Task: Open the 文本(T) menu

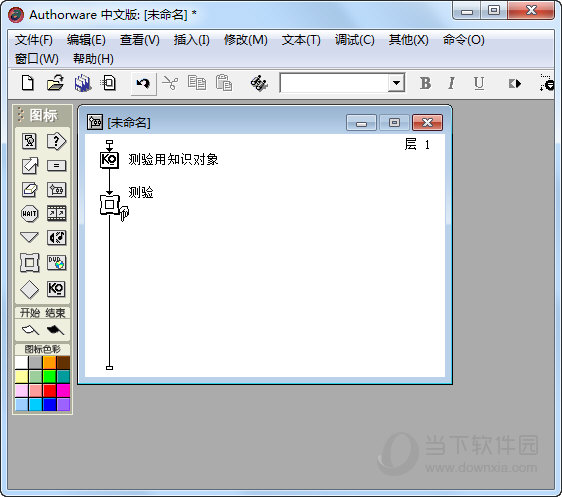Action: click(301, 40)
